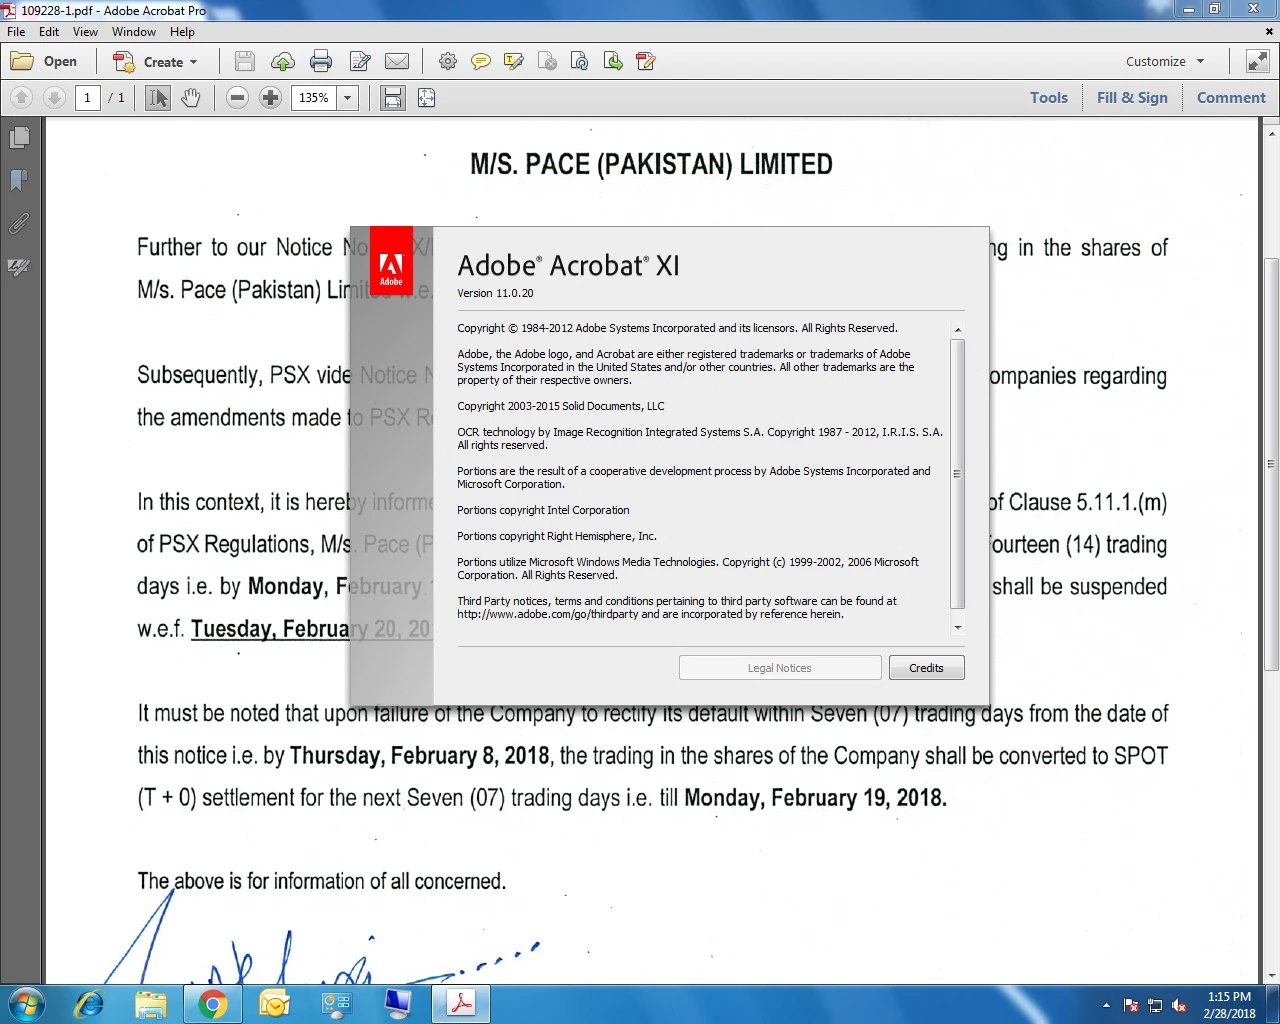Go to previous page arrow
The height and width of the screenshot is (1024, 1280).
[x=22, y=97]
